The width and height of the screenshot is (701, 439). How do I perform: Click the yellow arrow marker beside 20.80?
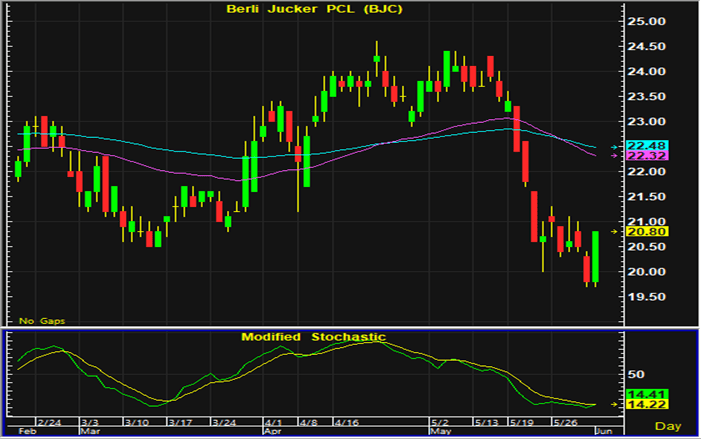tap(616, 231)
